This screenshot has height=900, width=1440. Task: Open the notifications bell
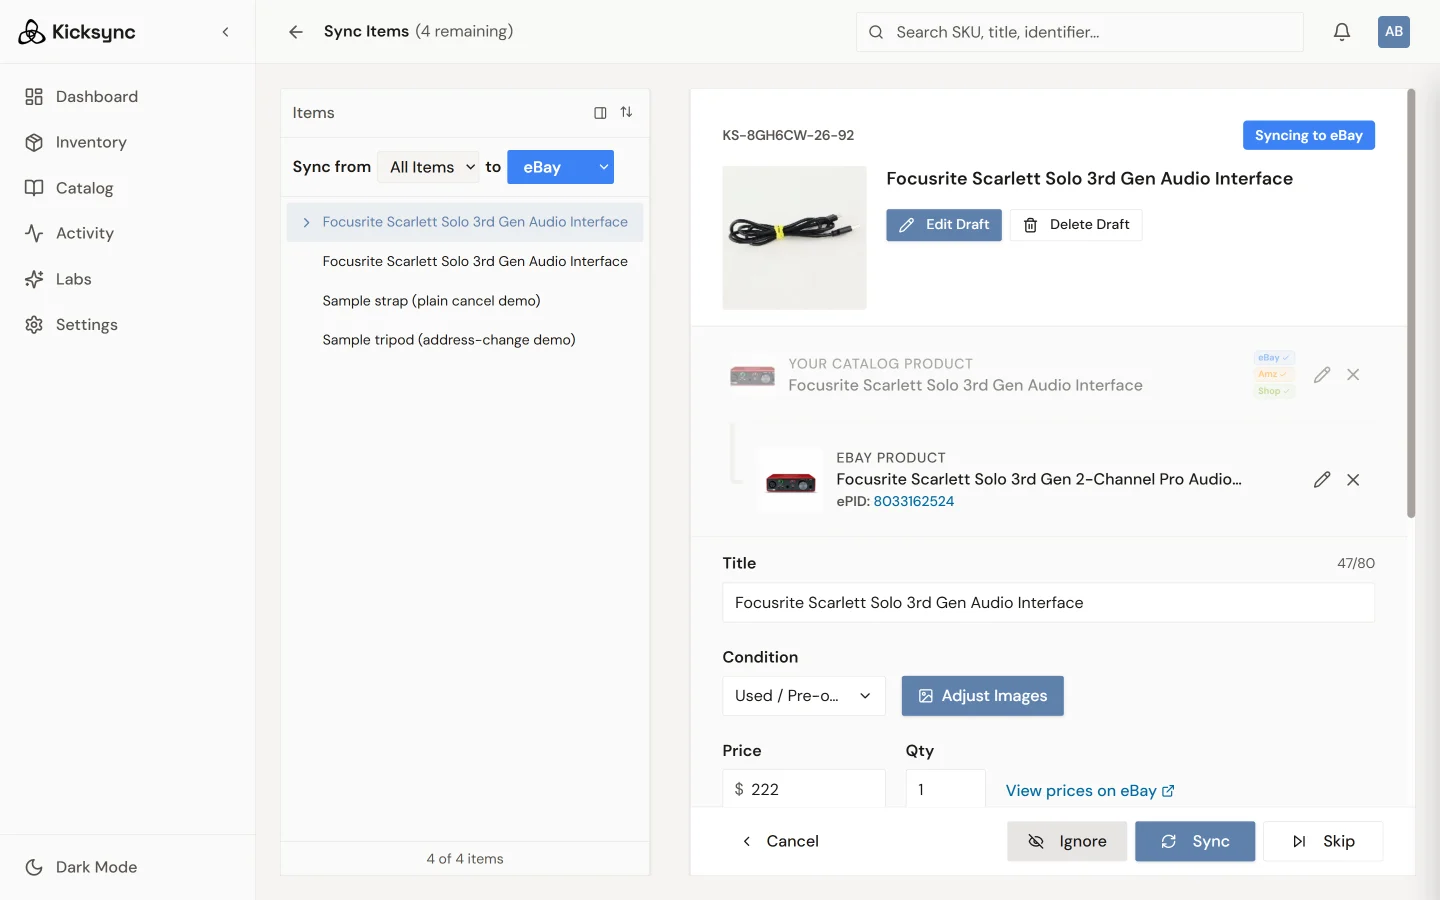coord(1342,32)
